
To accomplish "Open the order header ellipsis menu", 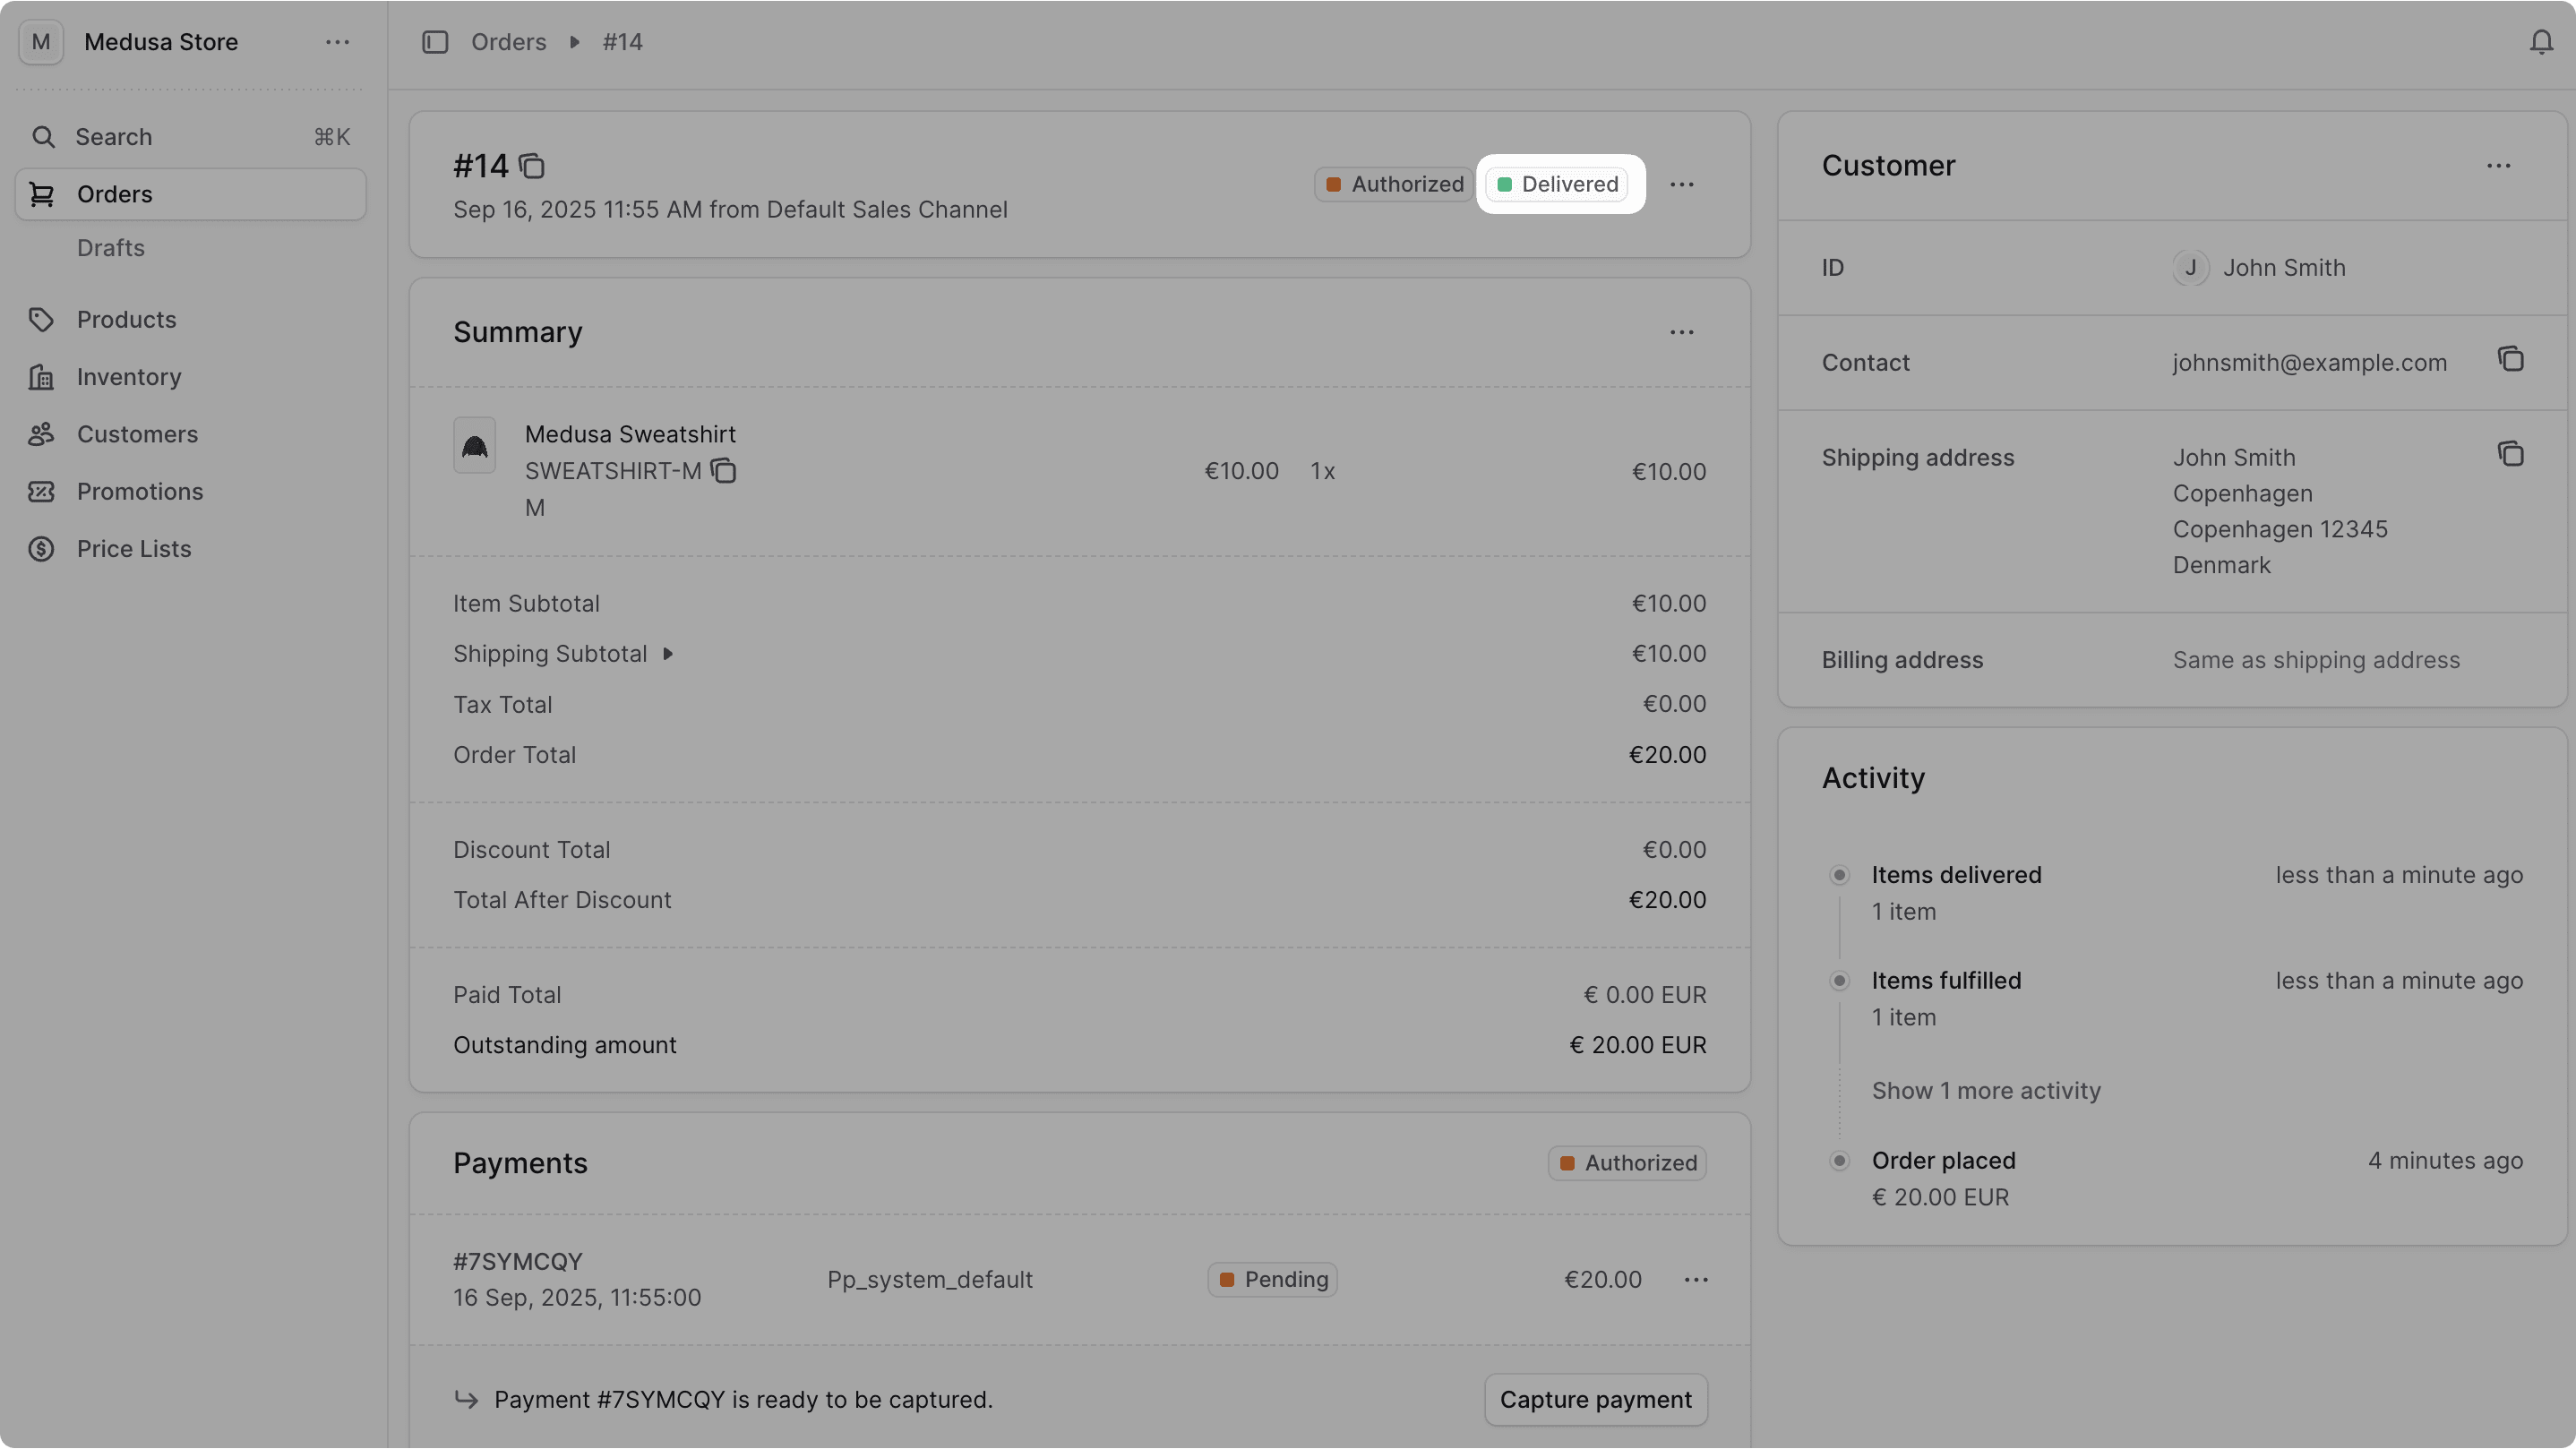I will [1682, 184].
